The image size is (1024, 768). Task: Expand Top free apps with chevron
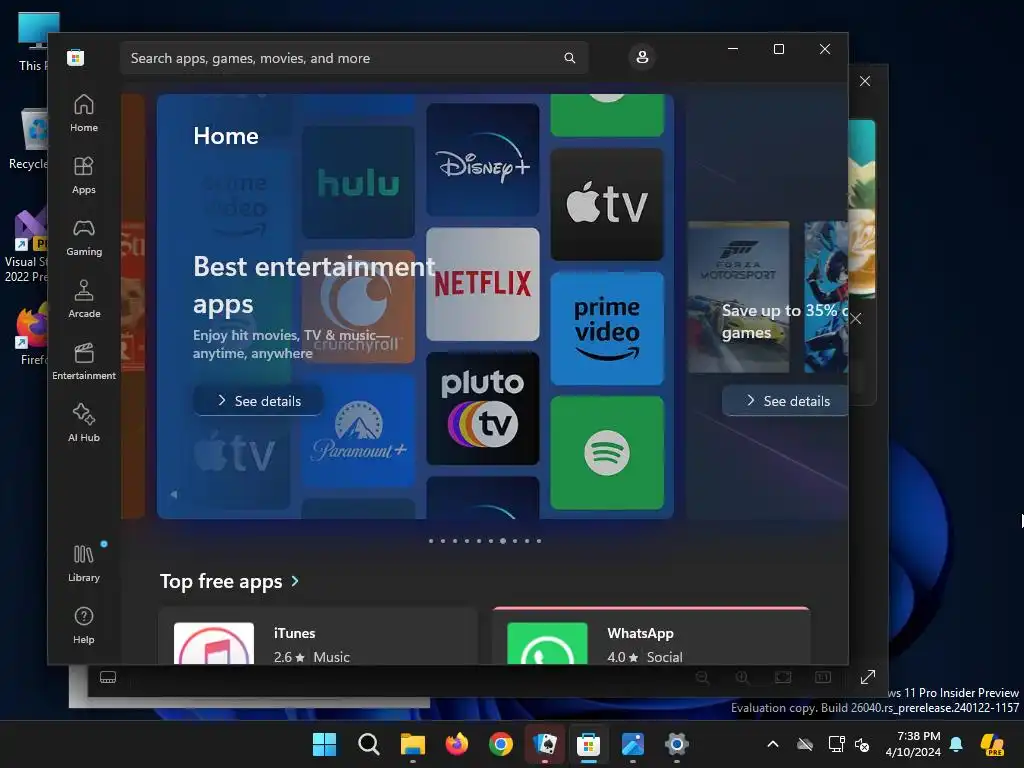[x=295, y=581]
